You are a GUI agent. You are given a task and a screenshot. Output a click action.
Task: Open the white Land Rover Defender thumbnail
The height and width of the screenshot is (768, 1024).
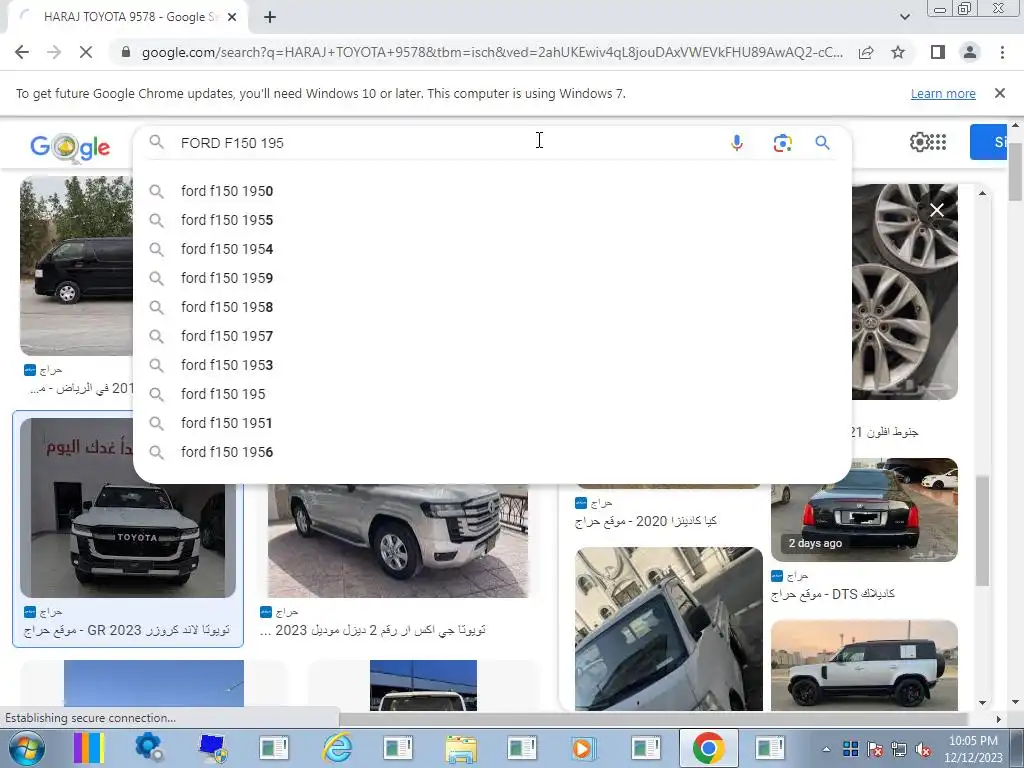point(864,665)
